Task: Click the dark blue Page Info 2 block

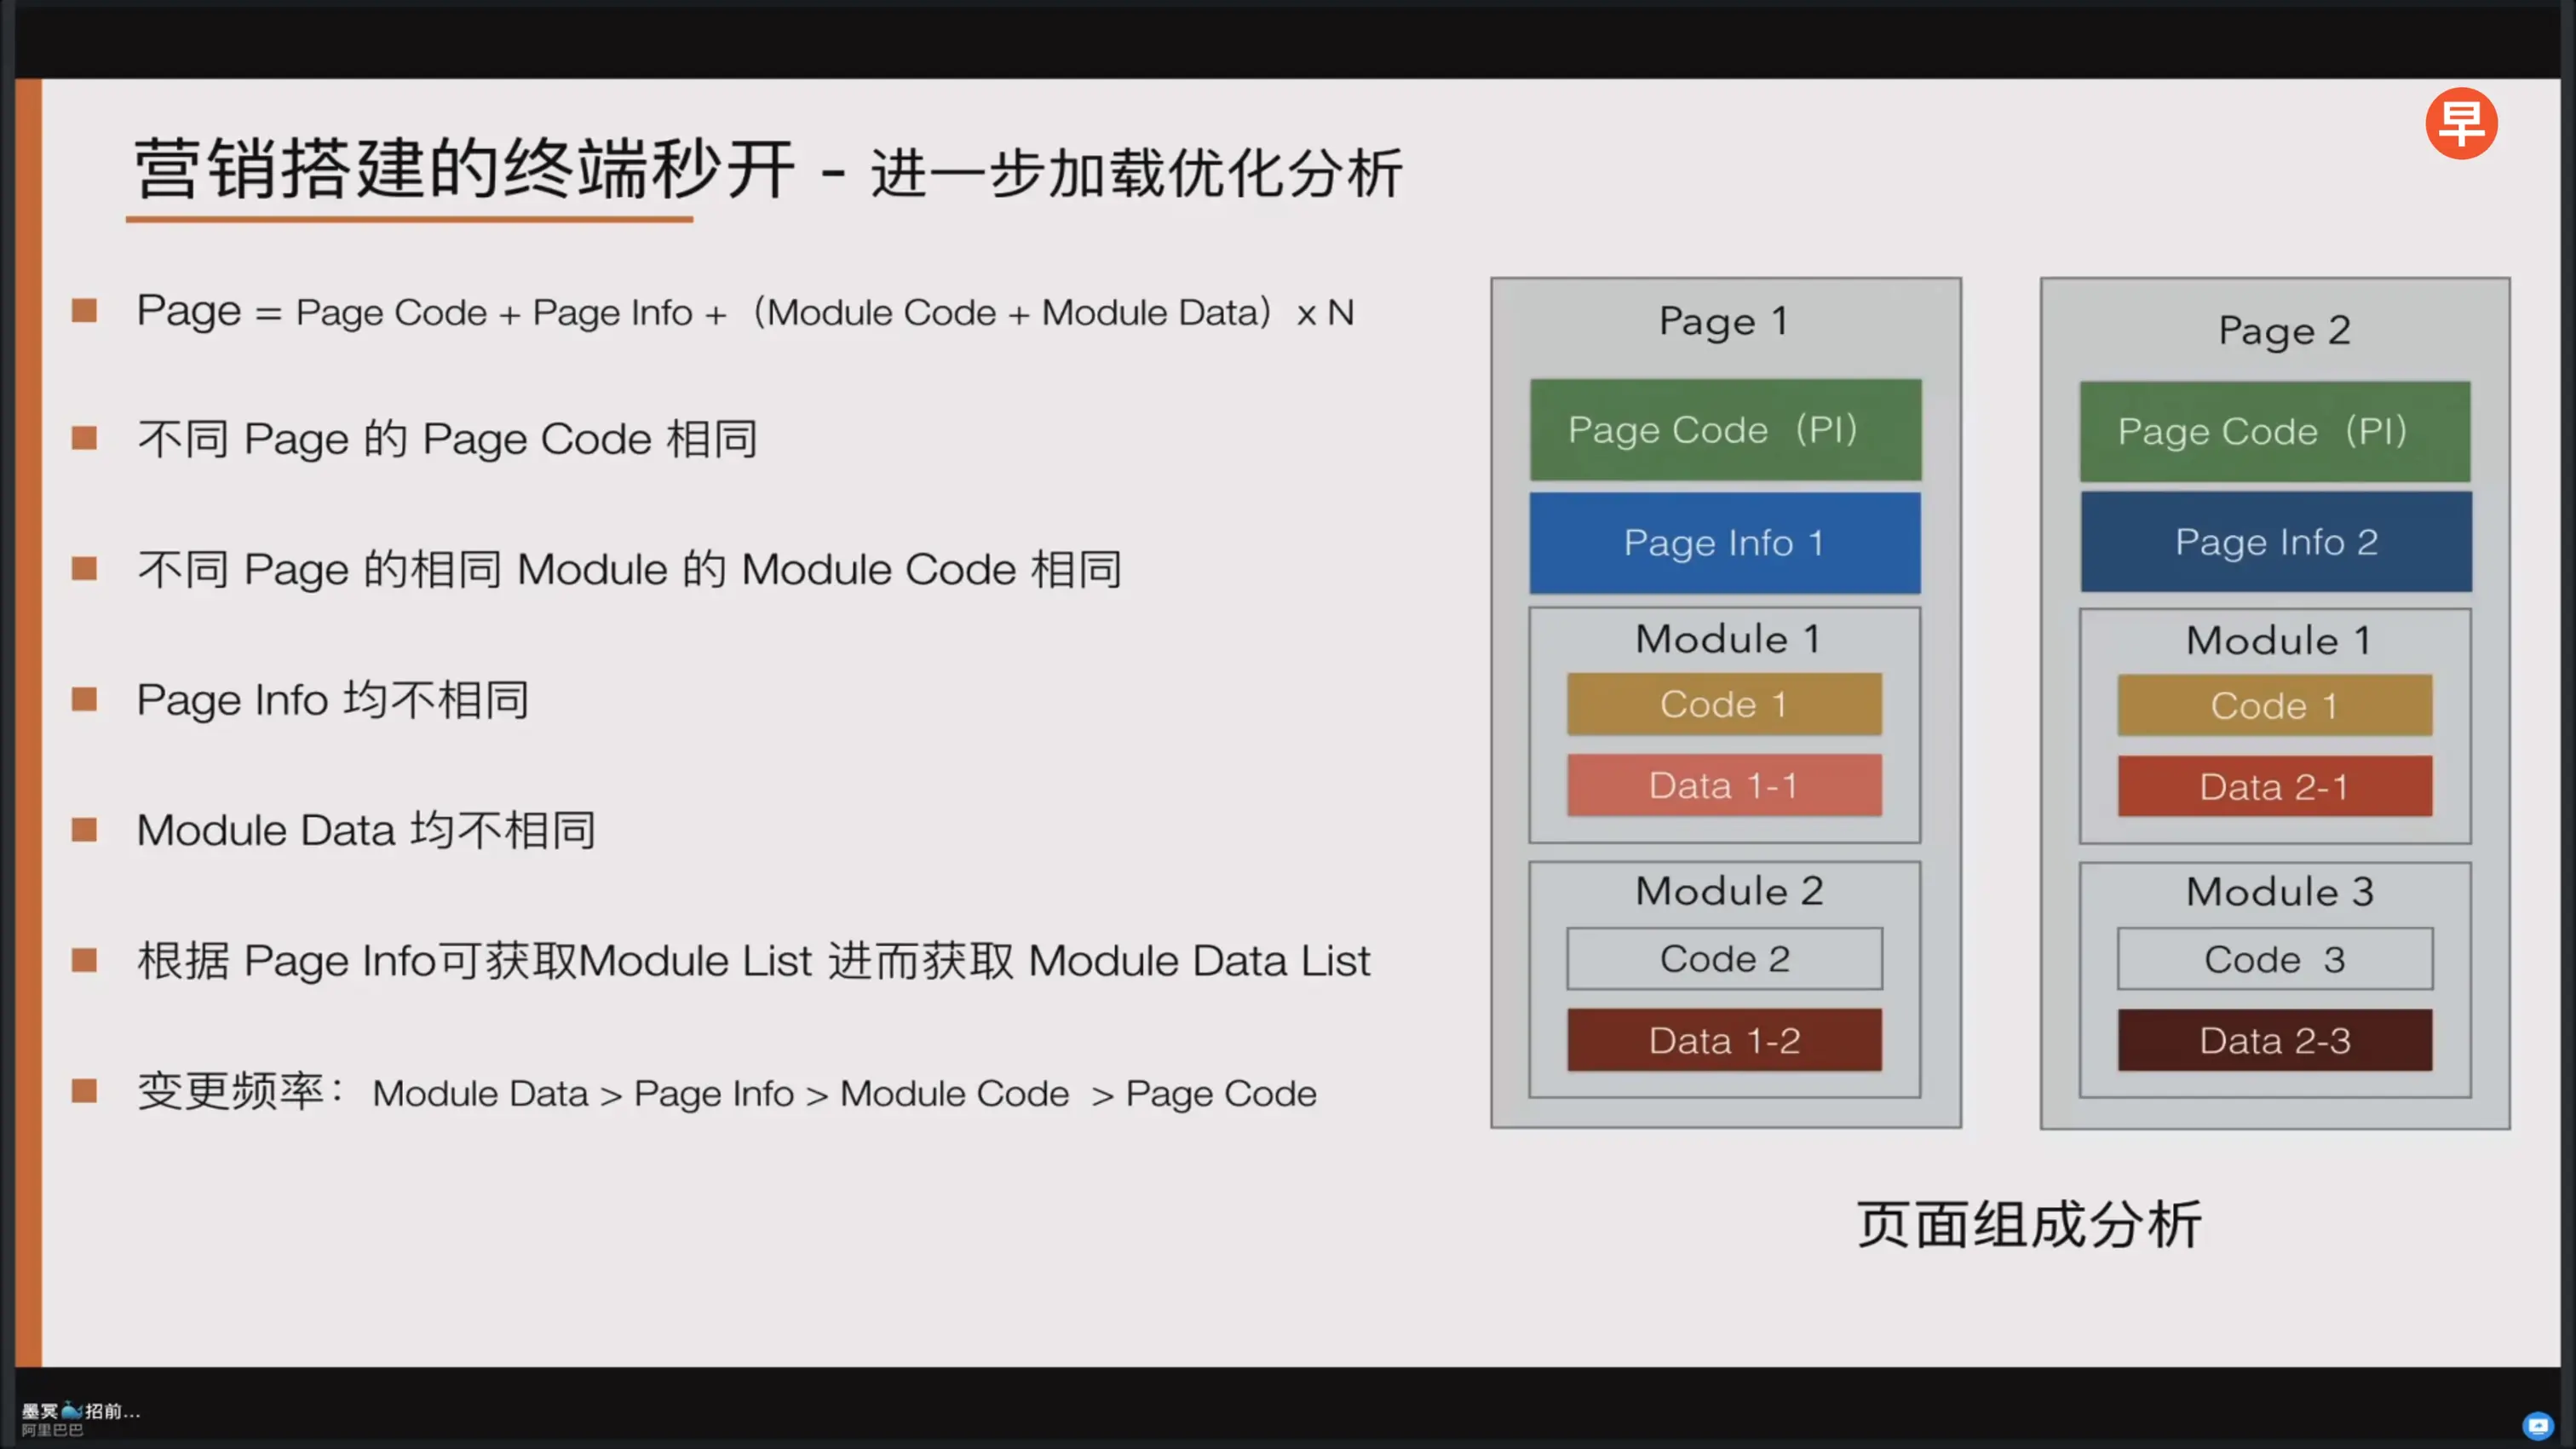Action: pos(2275,542)
